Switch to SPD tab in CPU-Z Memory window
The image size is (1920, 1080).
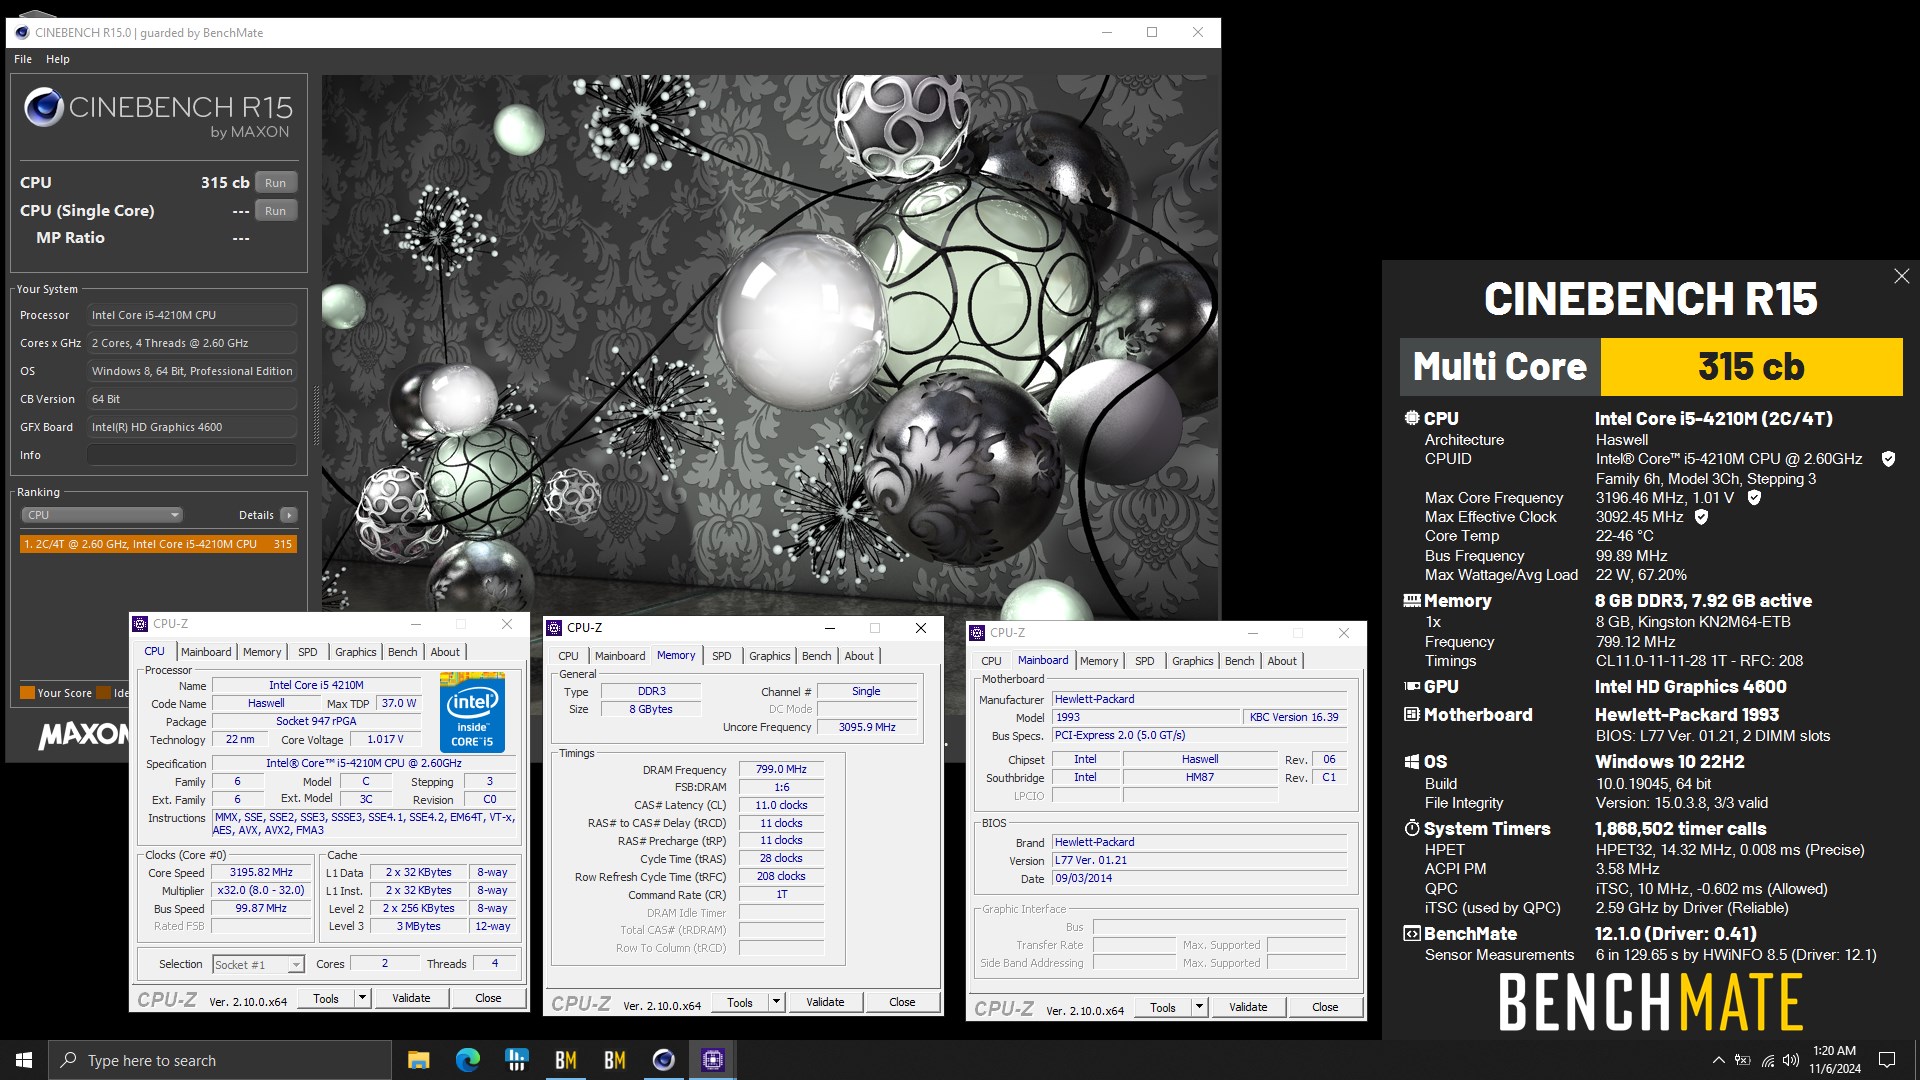[x=722, y=656]
